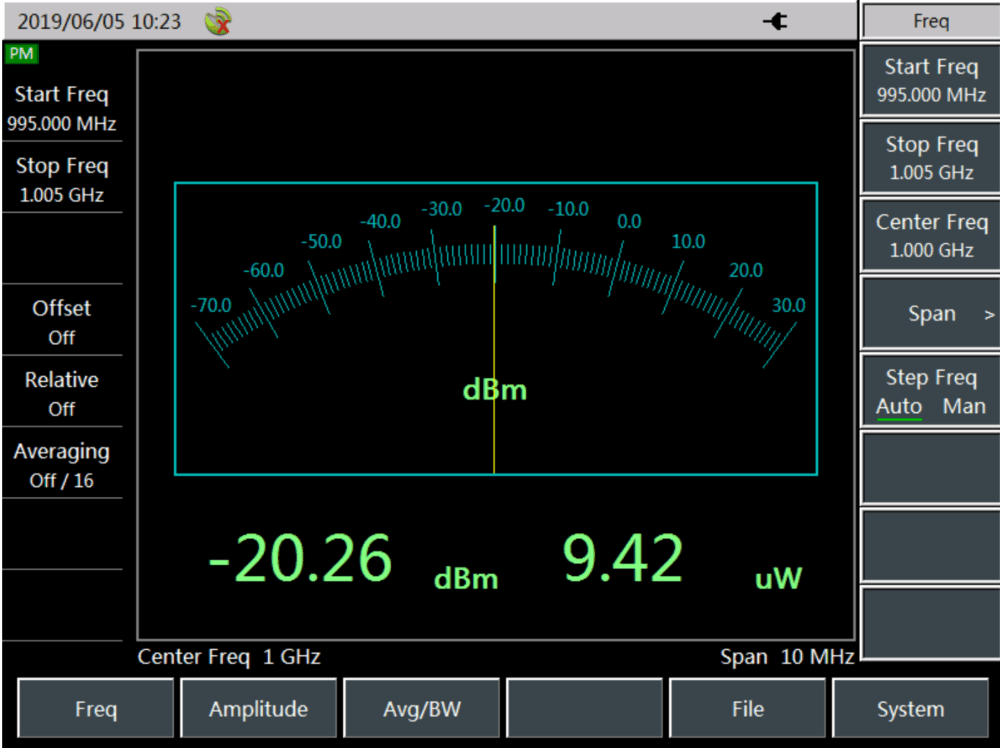Click the power plug icon

tap(775, 22)
